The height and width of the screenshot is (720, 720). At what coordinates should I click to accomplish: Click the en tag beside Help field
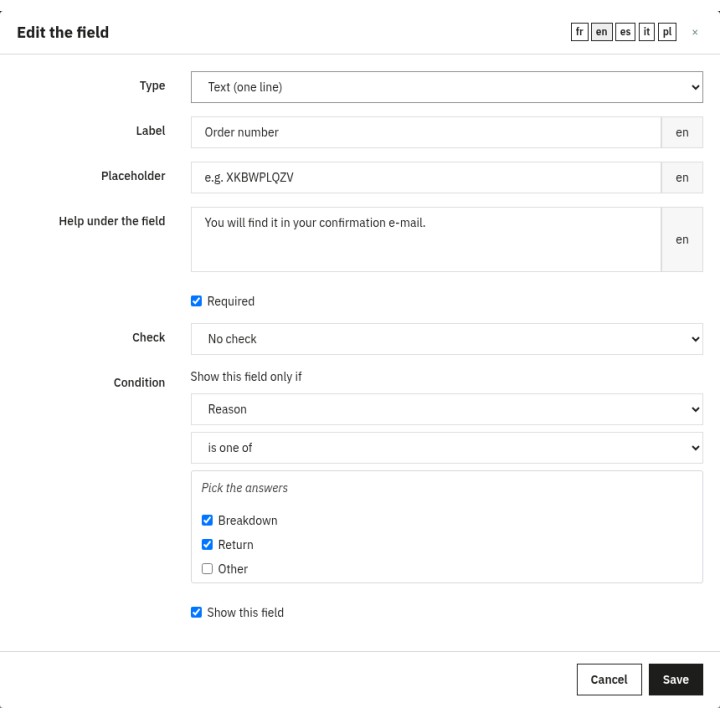[x=682, y=239]
